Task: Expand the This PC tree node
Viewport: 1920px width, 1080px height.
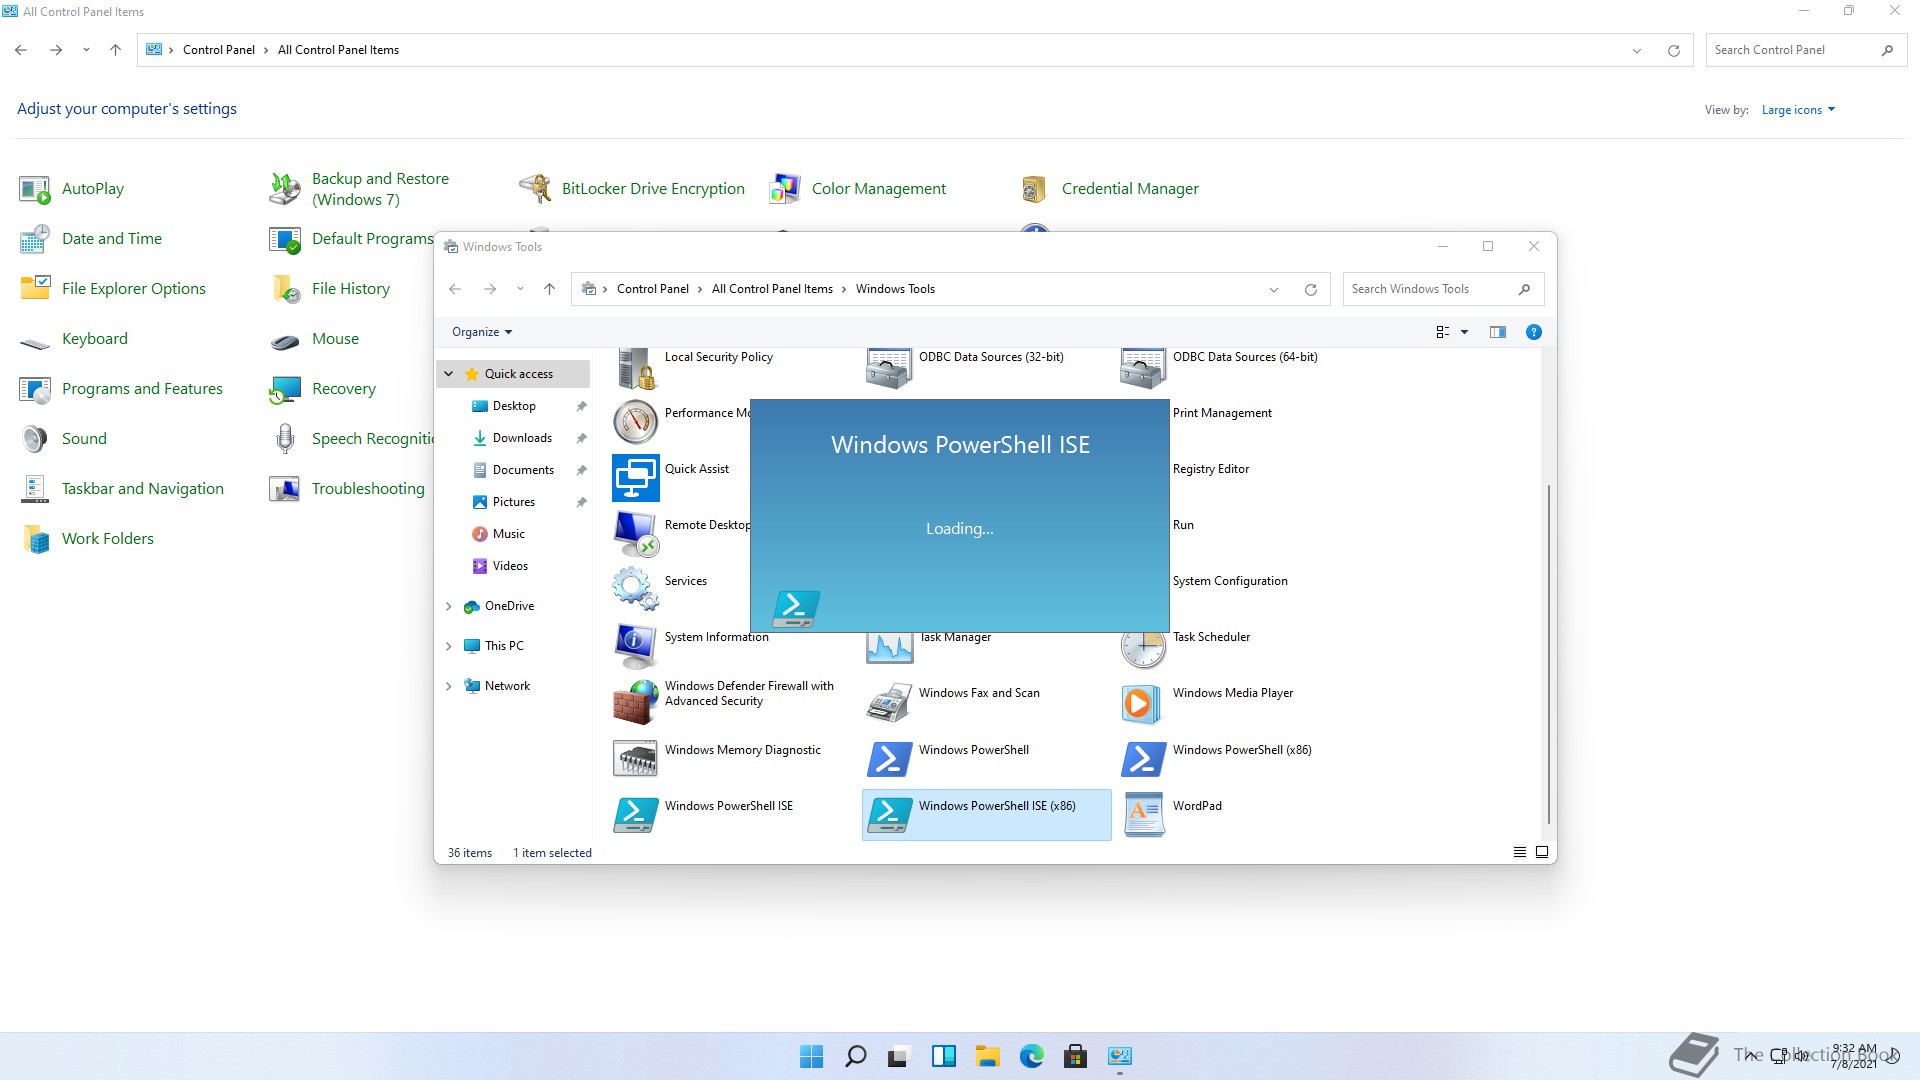Action: coord(449,646)
